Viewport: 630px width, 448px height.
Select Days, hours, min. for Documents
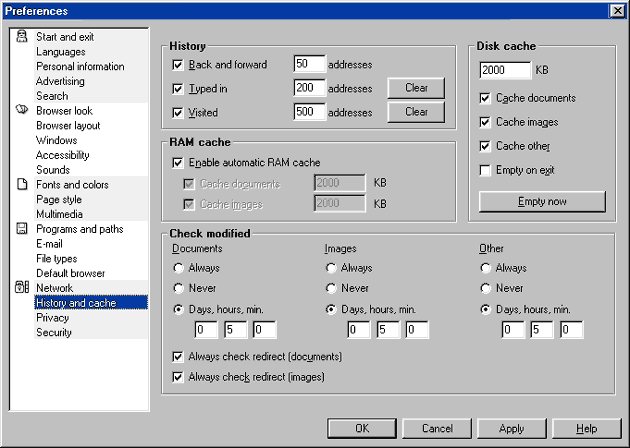click(x=178, y=309)
